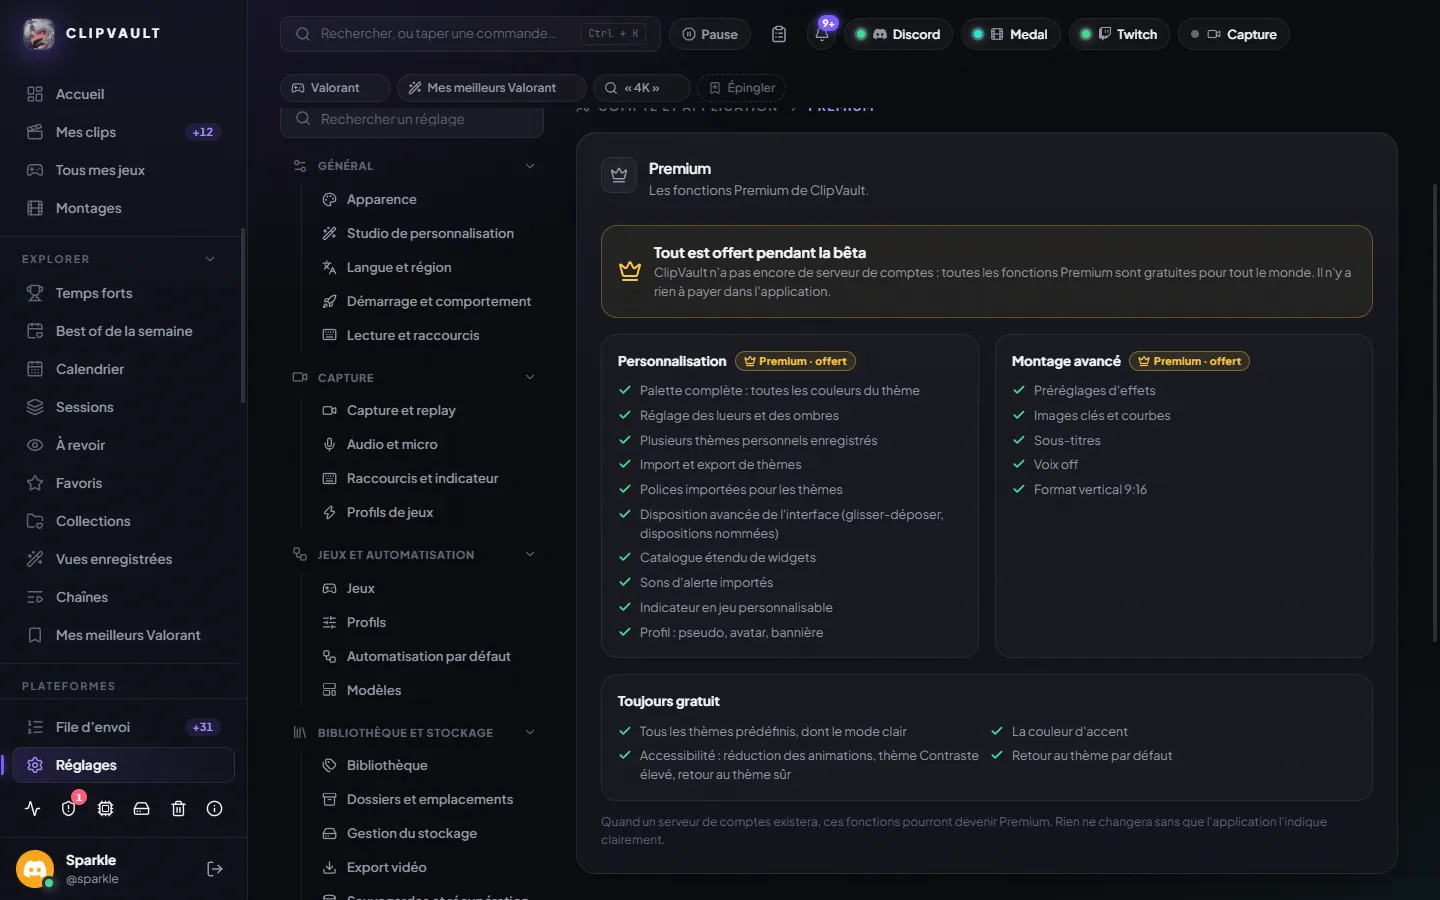Open the trash bin icon in sidebar footer

coord(178,809)
